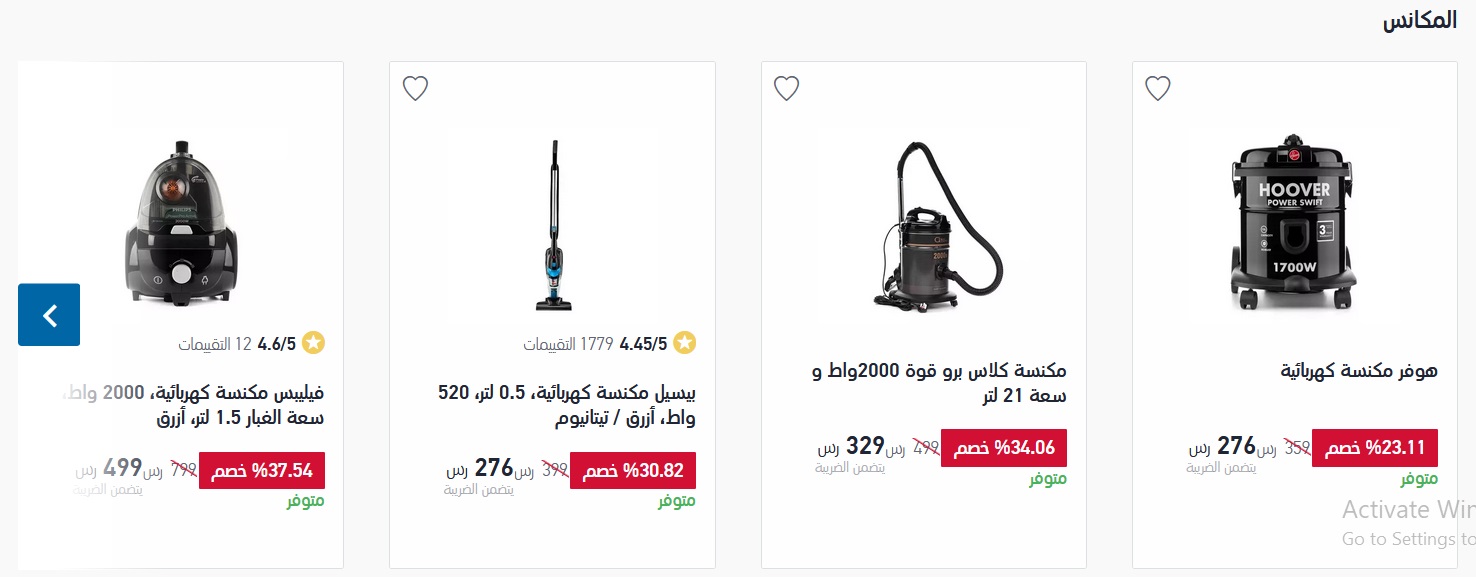Add Hoover vacuum to wishlist via heart
Image resolution: width=1476 pixels, height=577 pixels.
(1157, 88)
